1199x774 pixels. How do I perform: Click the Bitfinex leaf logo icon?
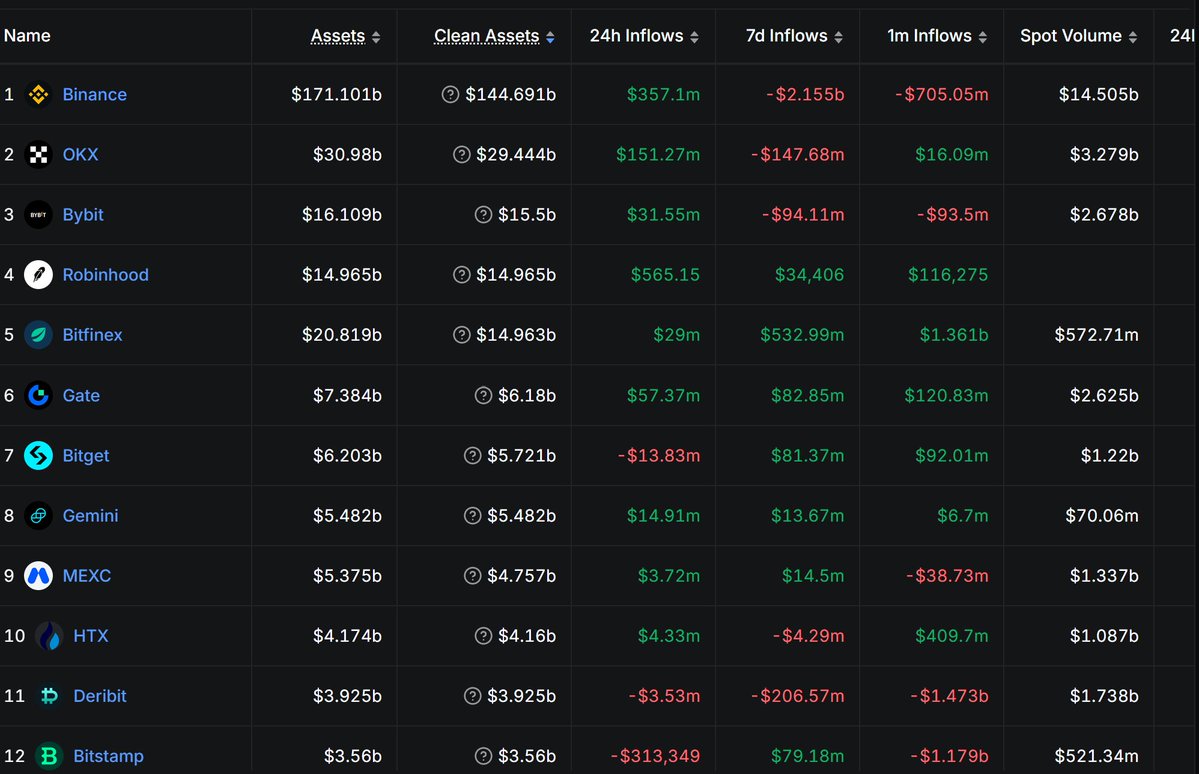coord(38,335)
